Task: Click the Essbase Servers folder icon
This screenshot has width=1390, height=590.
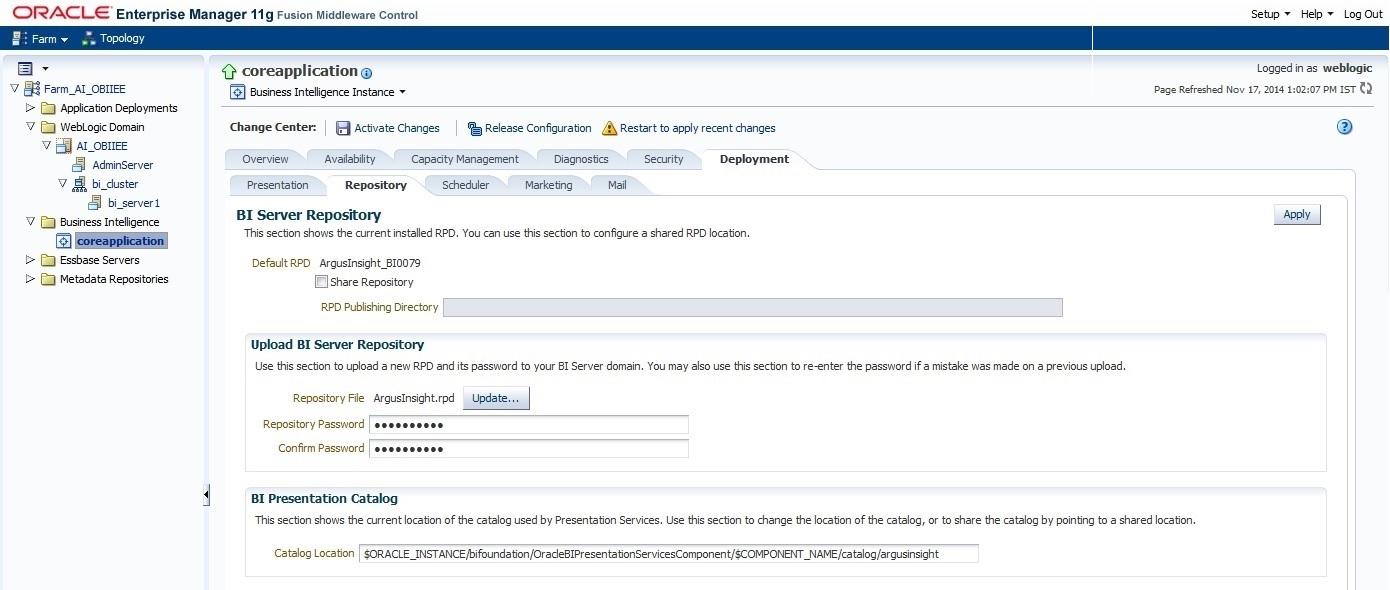Action: coord(48,260)
